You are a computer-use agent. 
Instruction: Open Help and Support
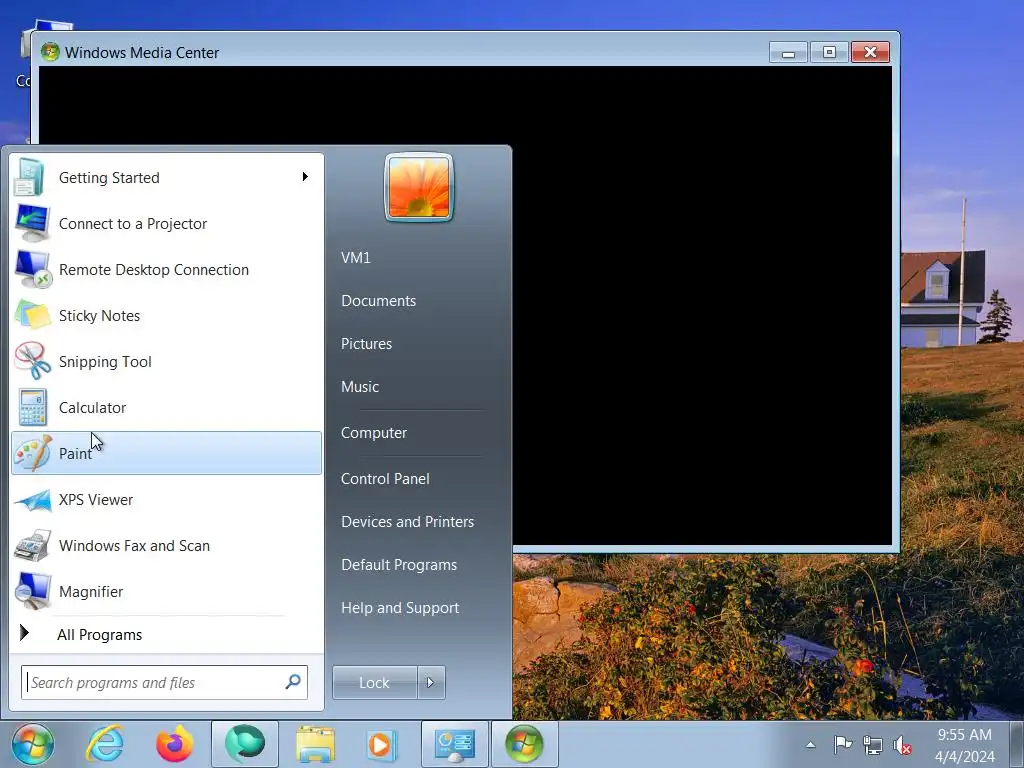coord(400,608)
